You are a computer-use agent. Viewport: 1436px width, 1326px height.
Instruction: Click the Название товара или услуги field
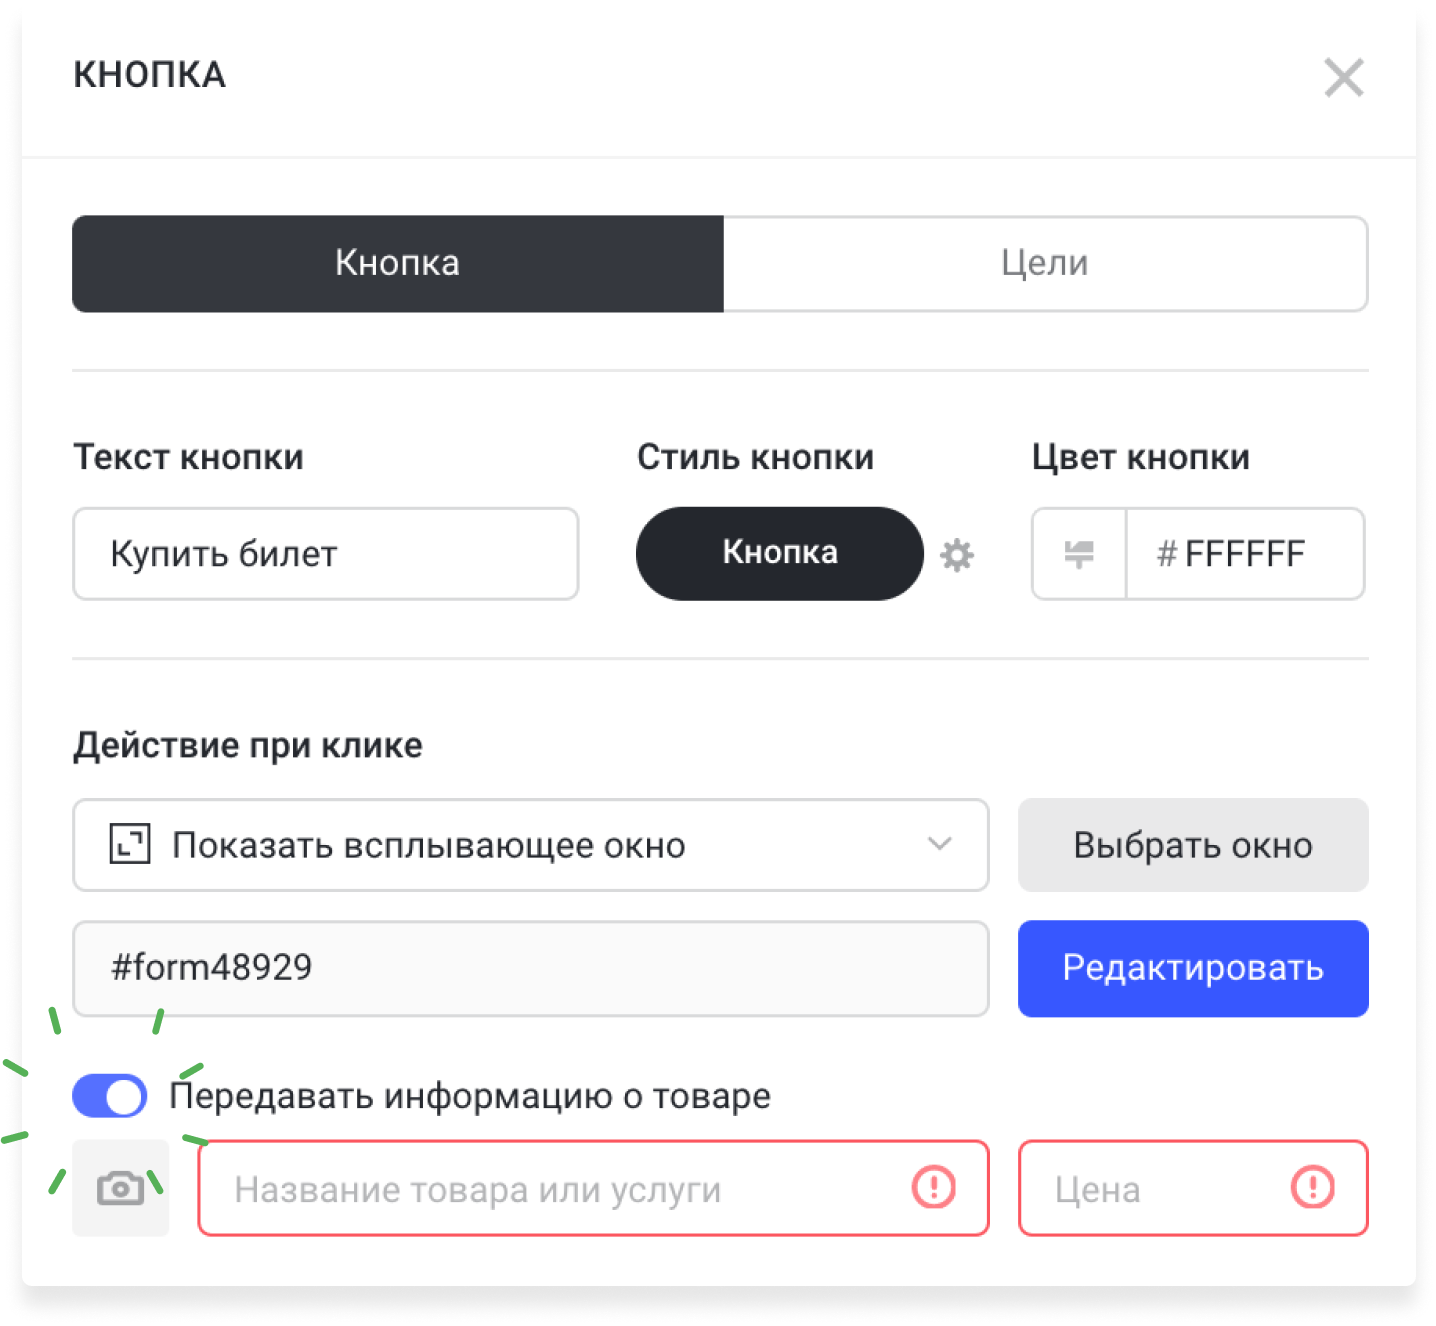593,1188
